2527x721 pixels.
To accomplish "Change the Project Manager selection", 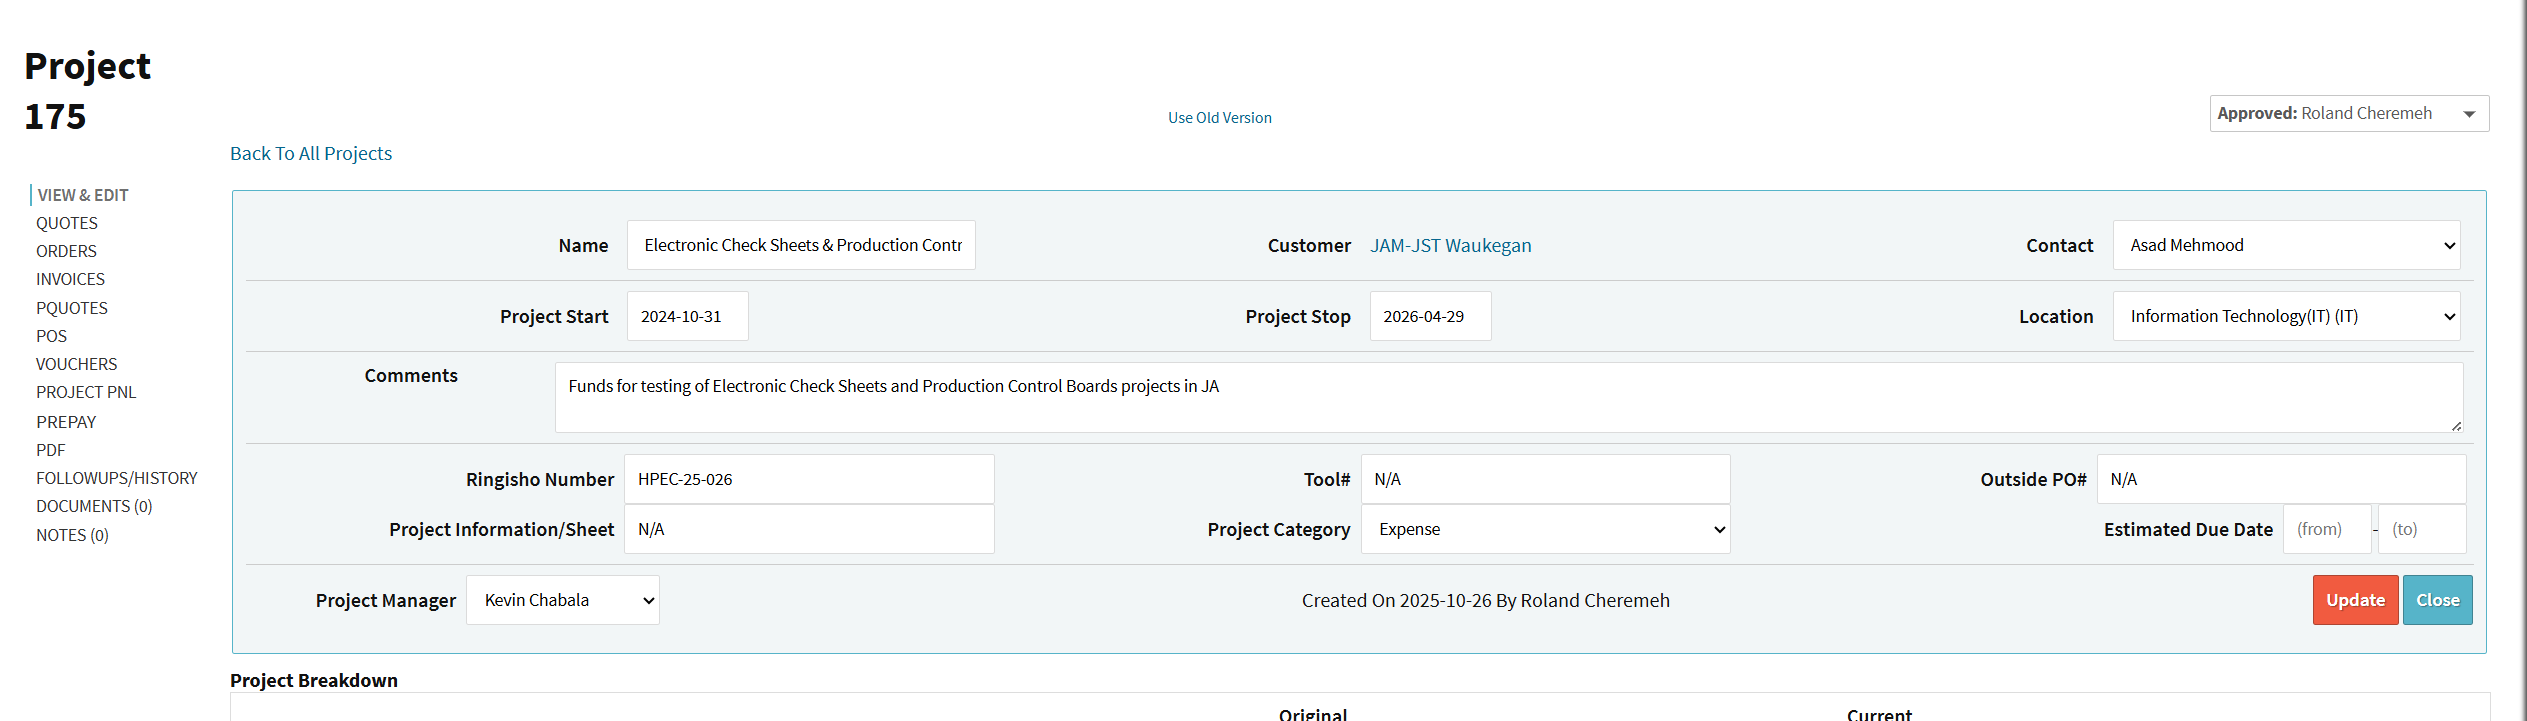I will (x=562, y=601).
